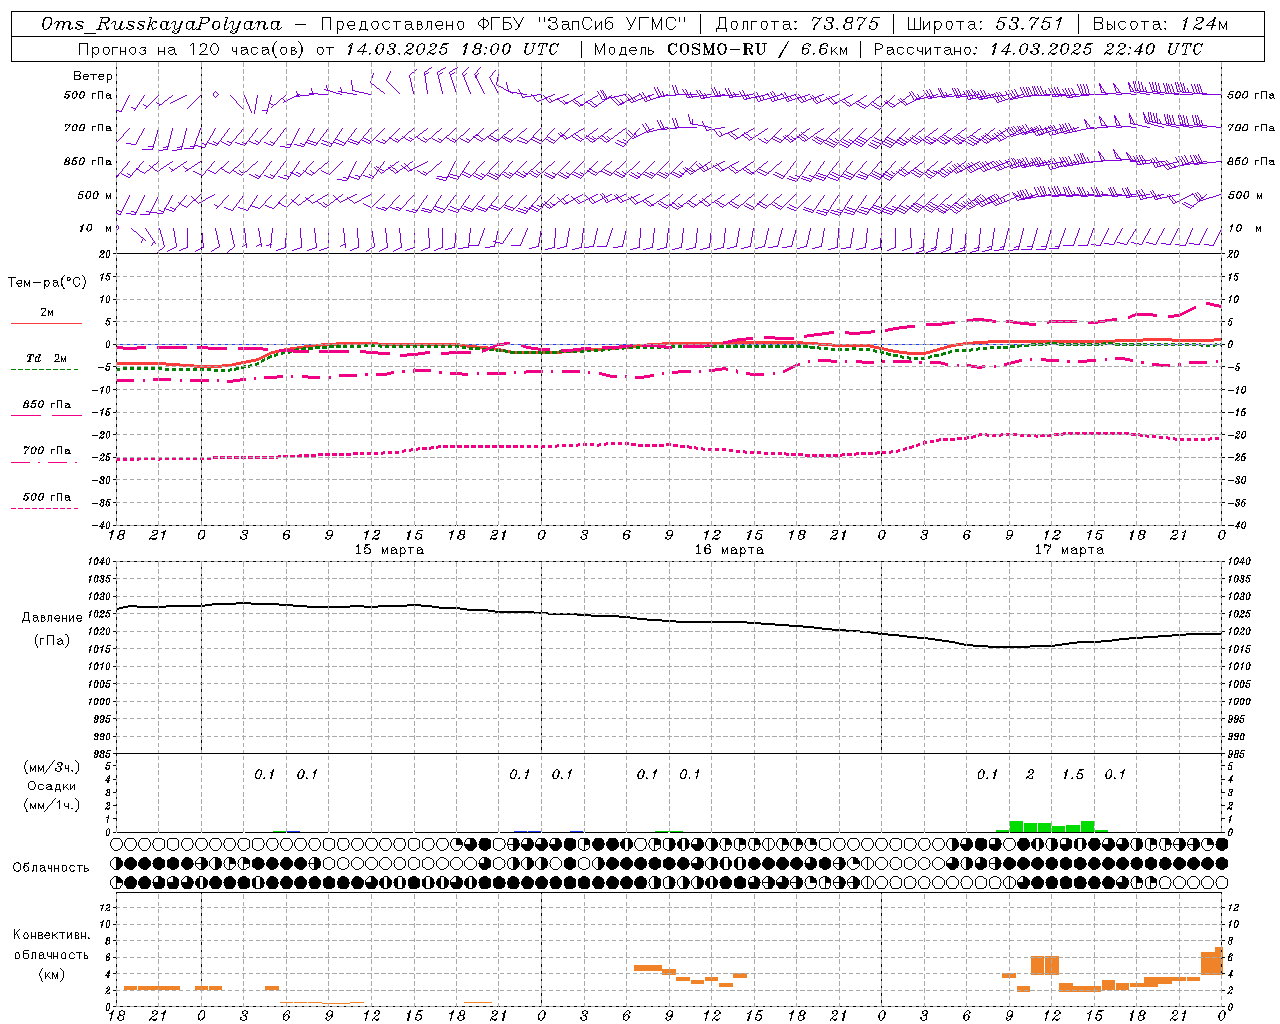Click the 17 марта date label
1280x1024 pixels.
point(1069,550)
